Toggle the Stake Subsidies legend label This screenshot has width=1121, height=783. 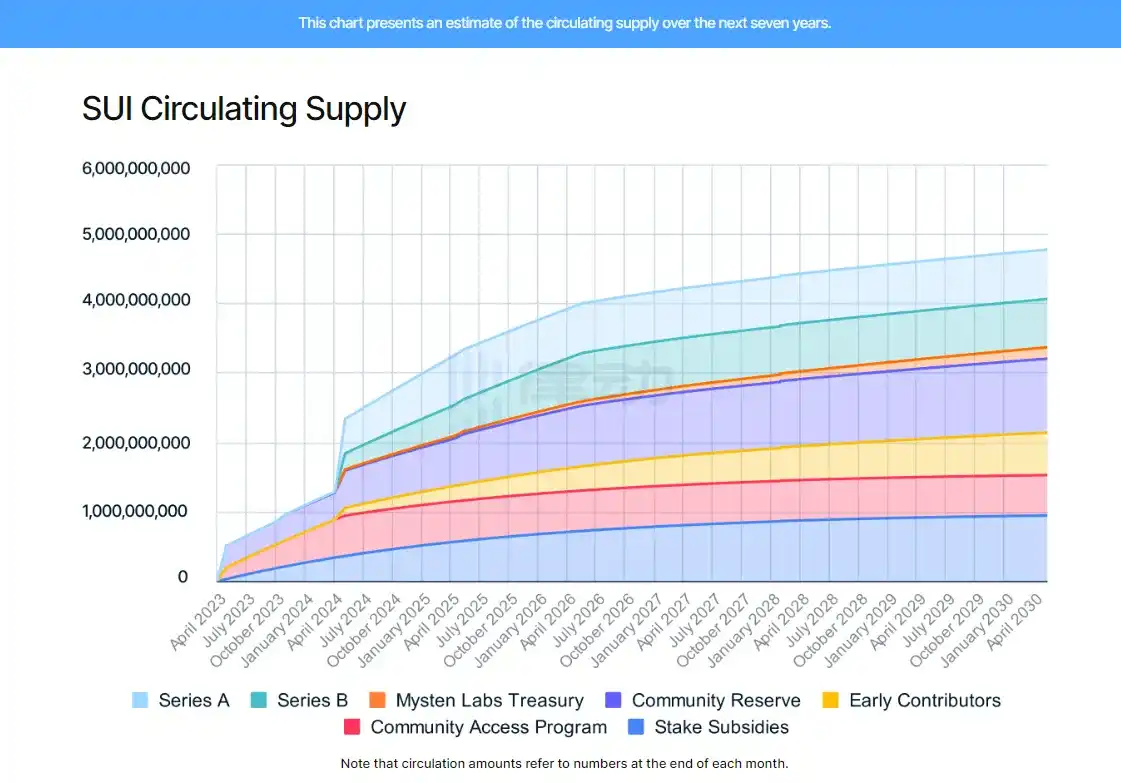tap(721, 728)
